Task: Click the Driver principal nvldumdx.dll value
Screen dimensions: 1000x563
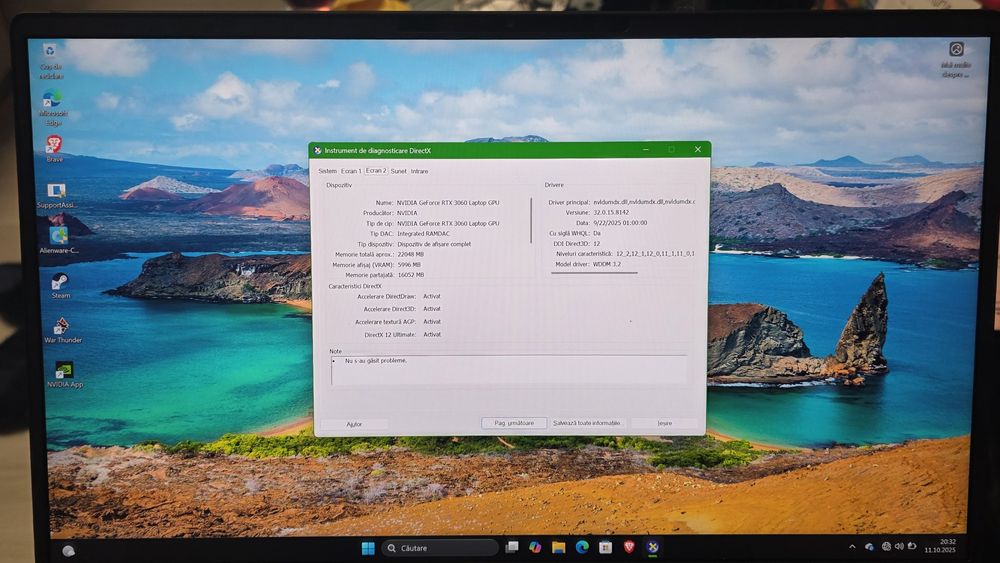Action: [x=644, y=202]
